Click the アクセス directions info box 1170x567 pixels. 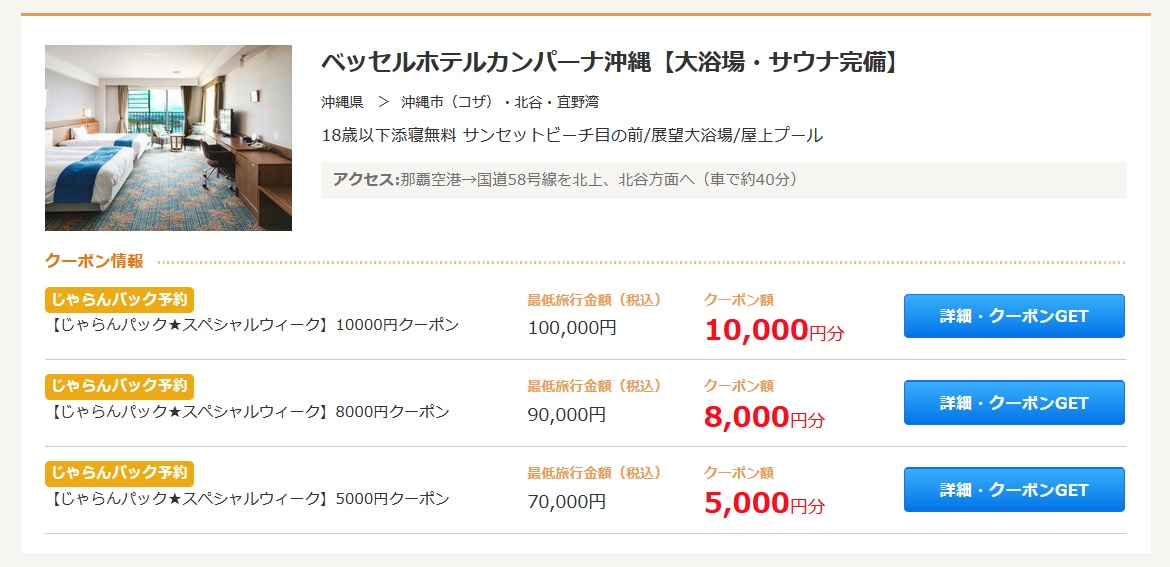723,180
